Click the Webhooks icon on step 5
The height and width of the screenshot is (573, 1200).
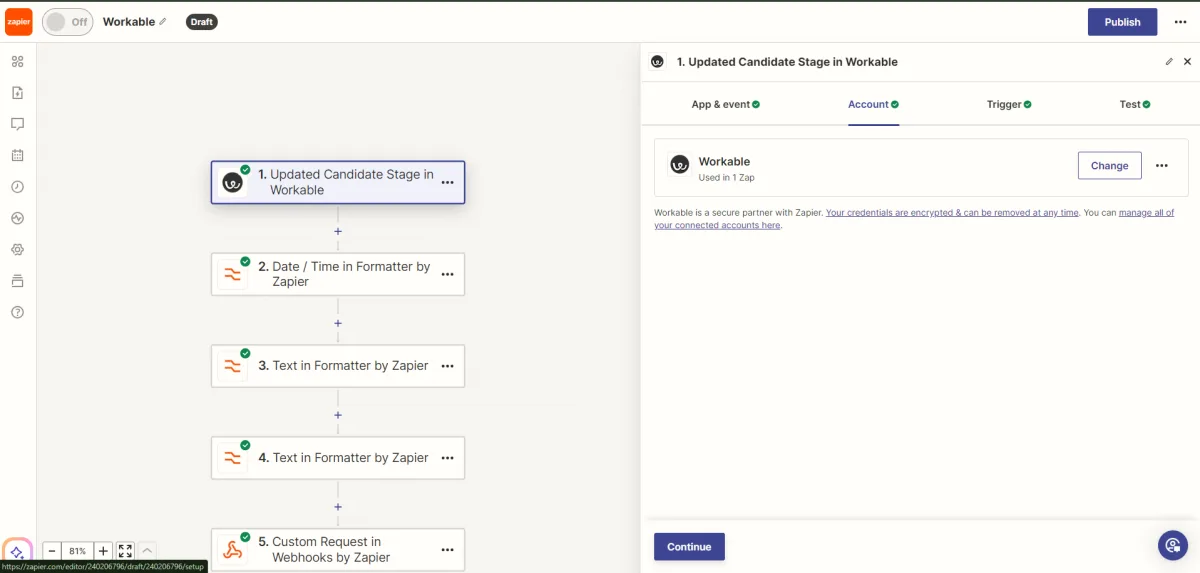point(233,550)
